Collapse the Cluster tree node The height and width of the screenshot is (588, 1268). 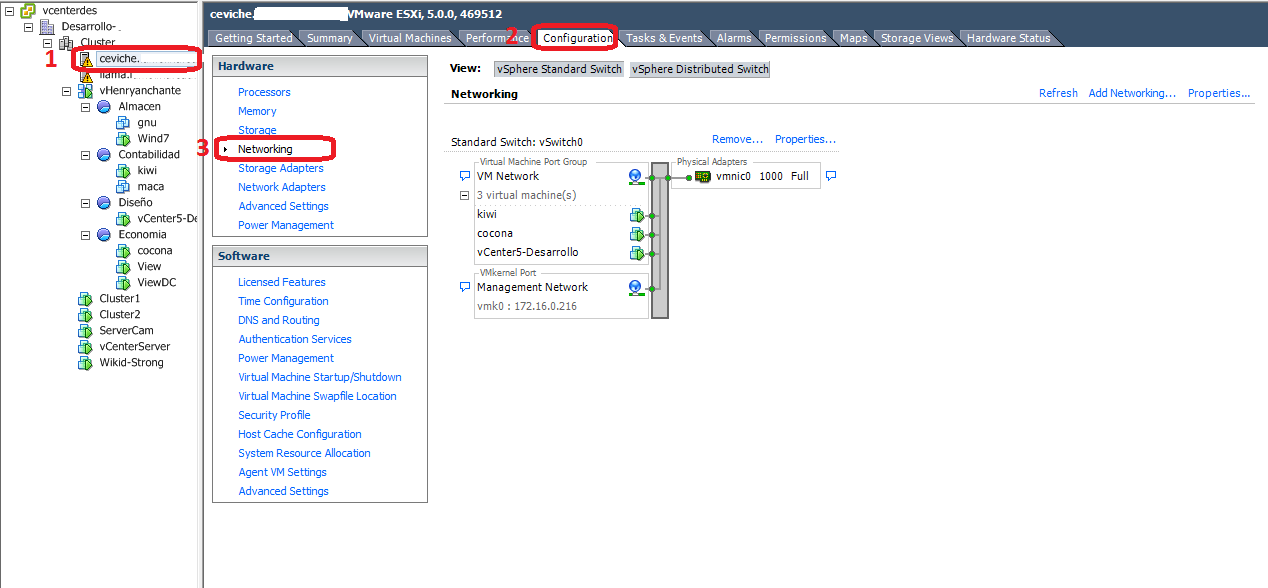point(47,43)
